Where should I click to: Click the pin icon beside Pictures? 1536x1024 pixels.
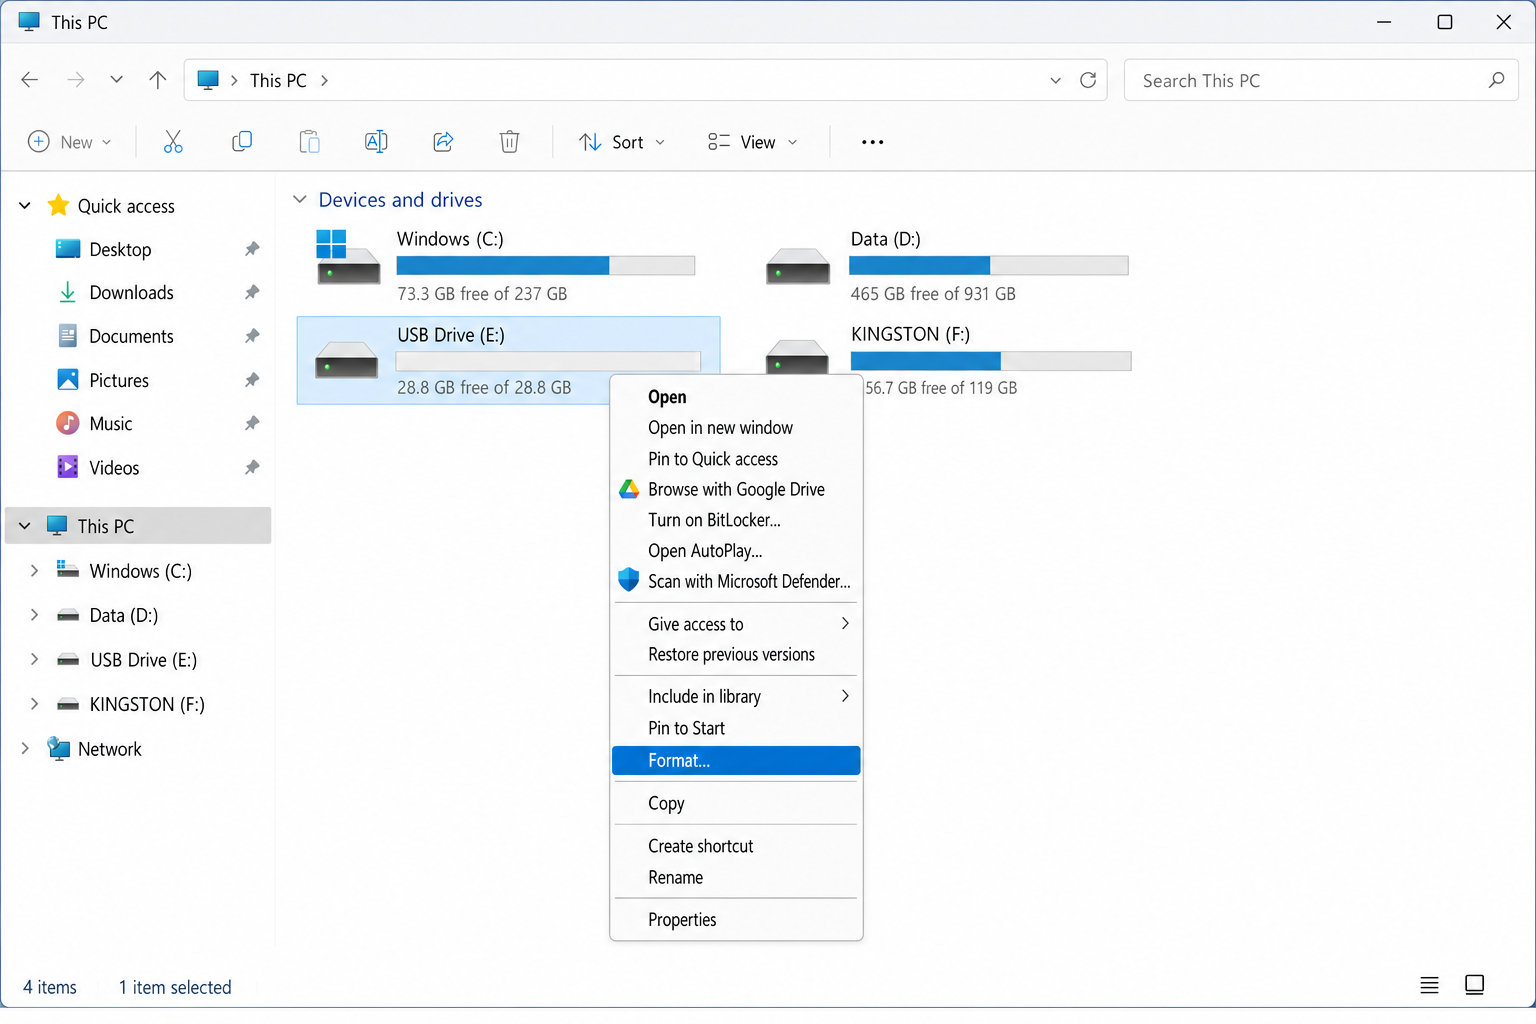[252, 380]
